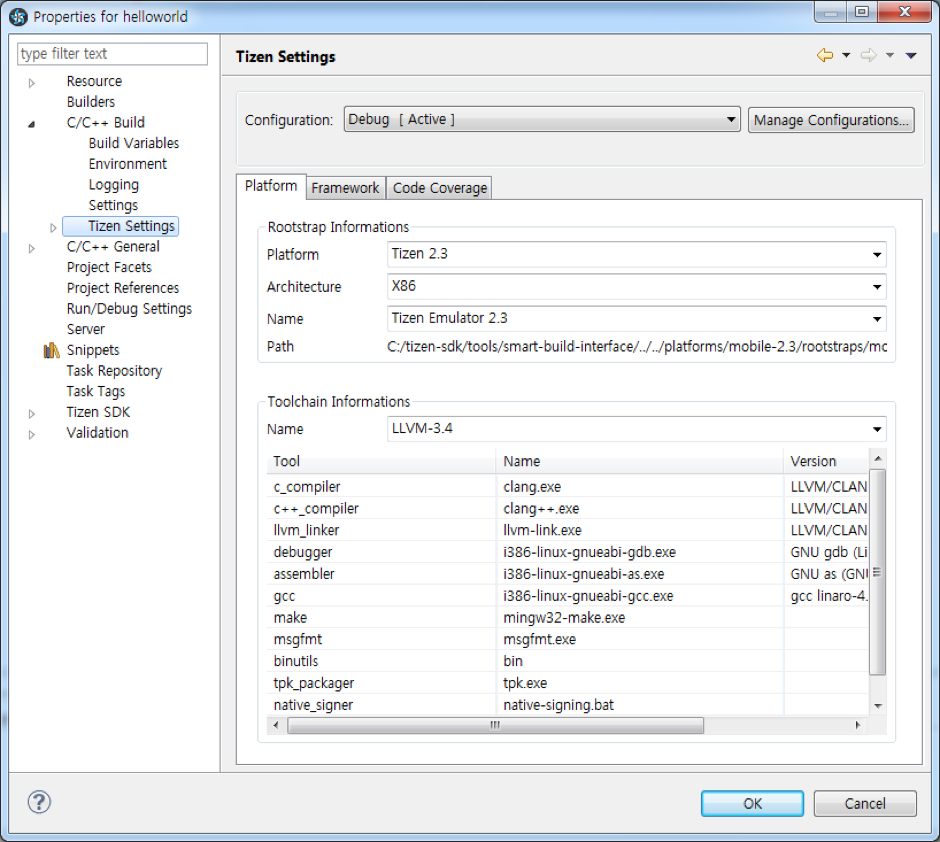Viewport: 940px width, 842px height.
Task: Click the tool table scroll up arrow
Action: 878,458
